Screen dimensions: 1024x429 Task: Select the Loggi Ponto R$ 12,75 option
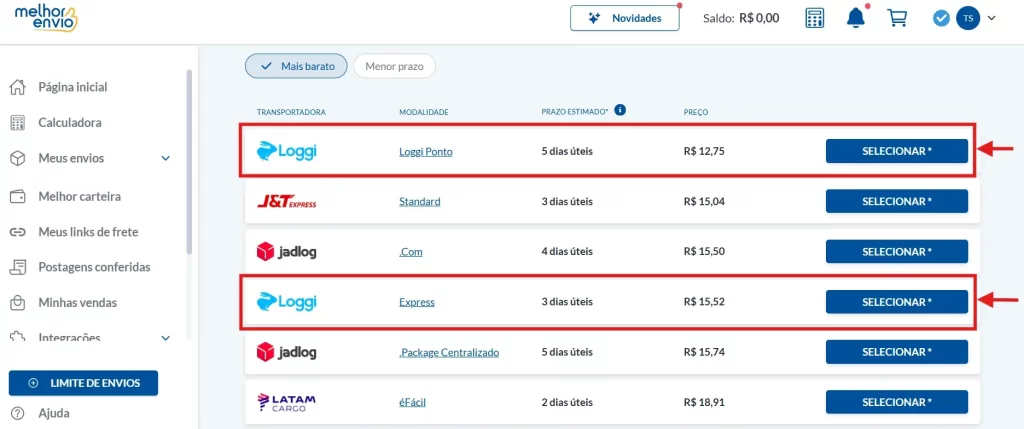897,151
